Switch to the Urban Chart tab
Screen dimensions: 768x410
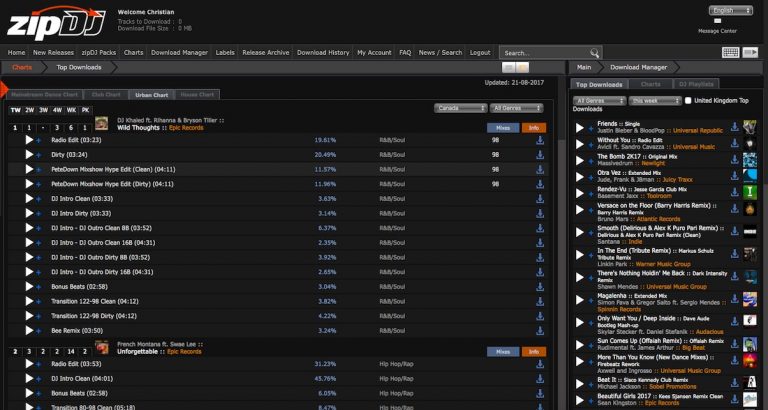click(x=151, y=95)
